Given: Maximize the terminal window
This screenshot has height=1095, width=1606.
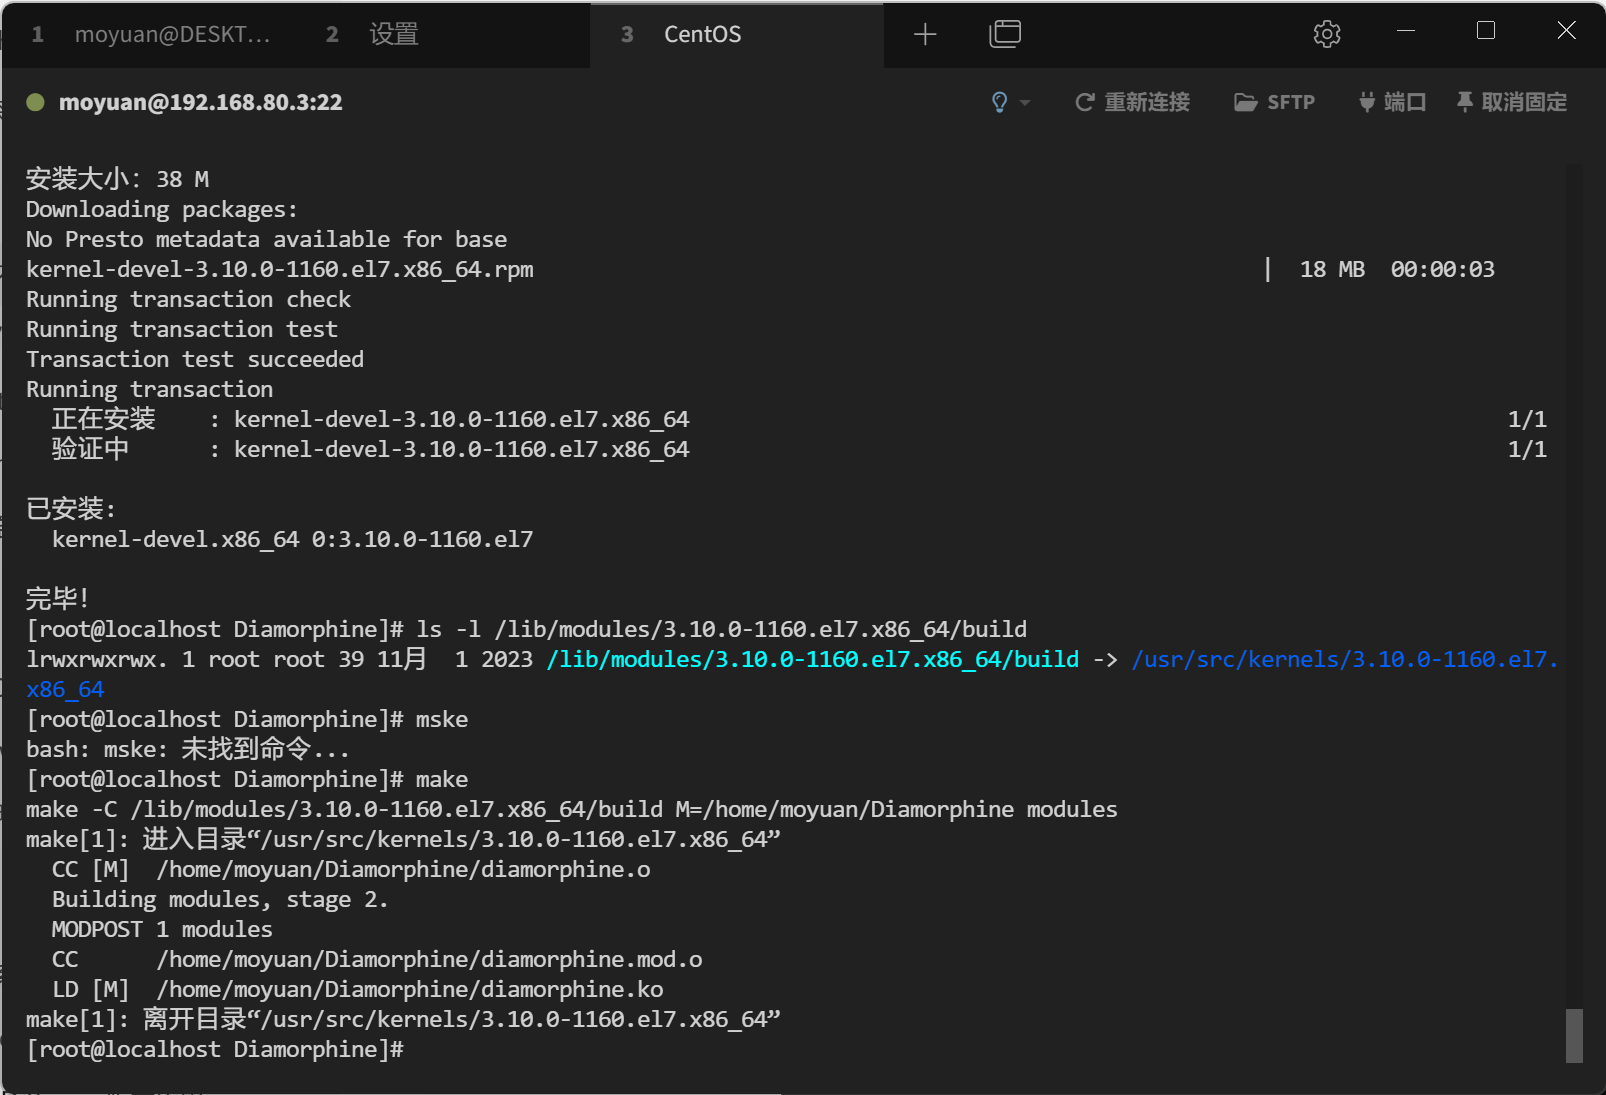Looking at the screenshot, I should tap(1486, 31).
